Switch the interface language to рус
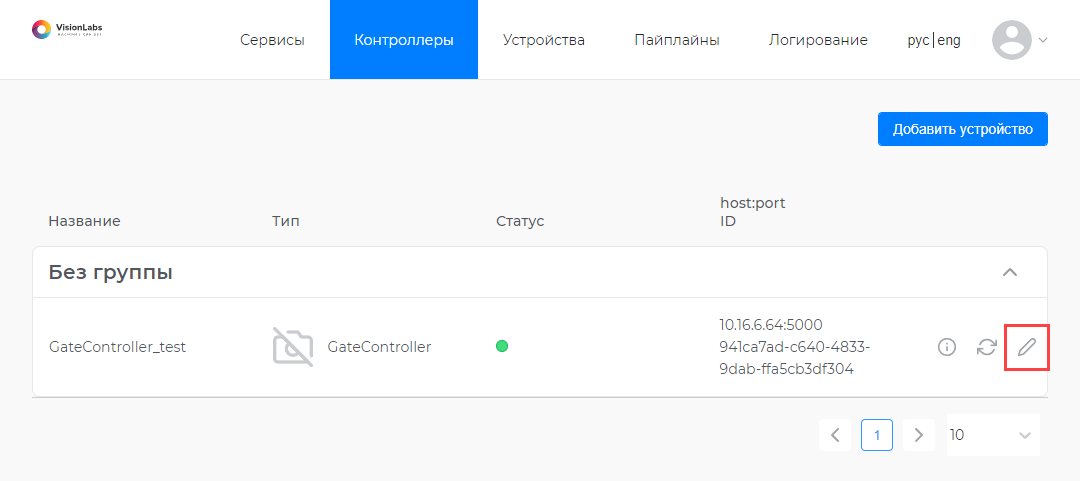The height and width of the screenshot is (481, 1080). tap(918, 41)
